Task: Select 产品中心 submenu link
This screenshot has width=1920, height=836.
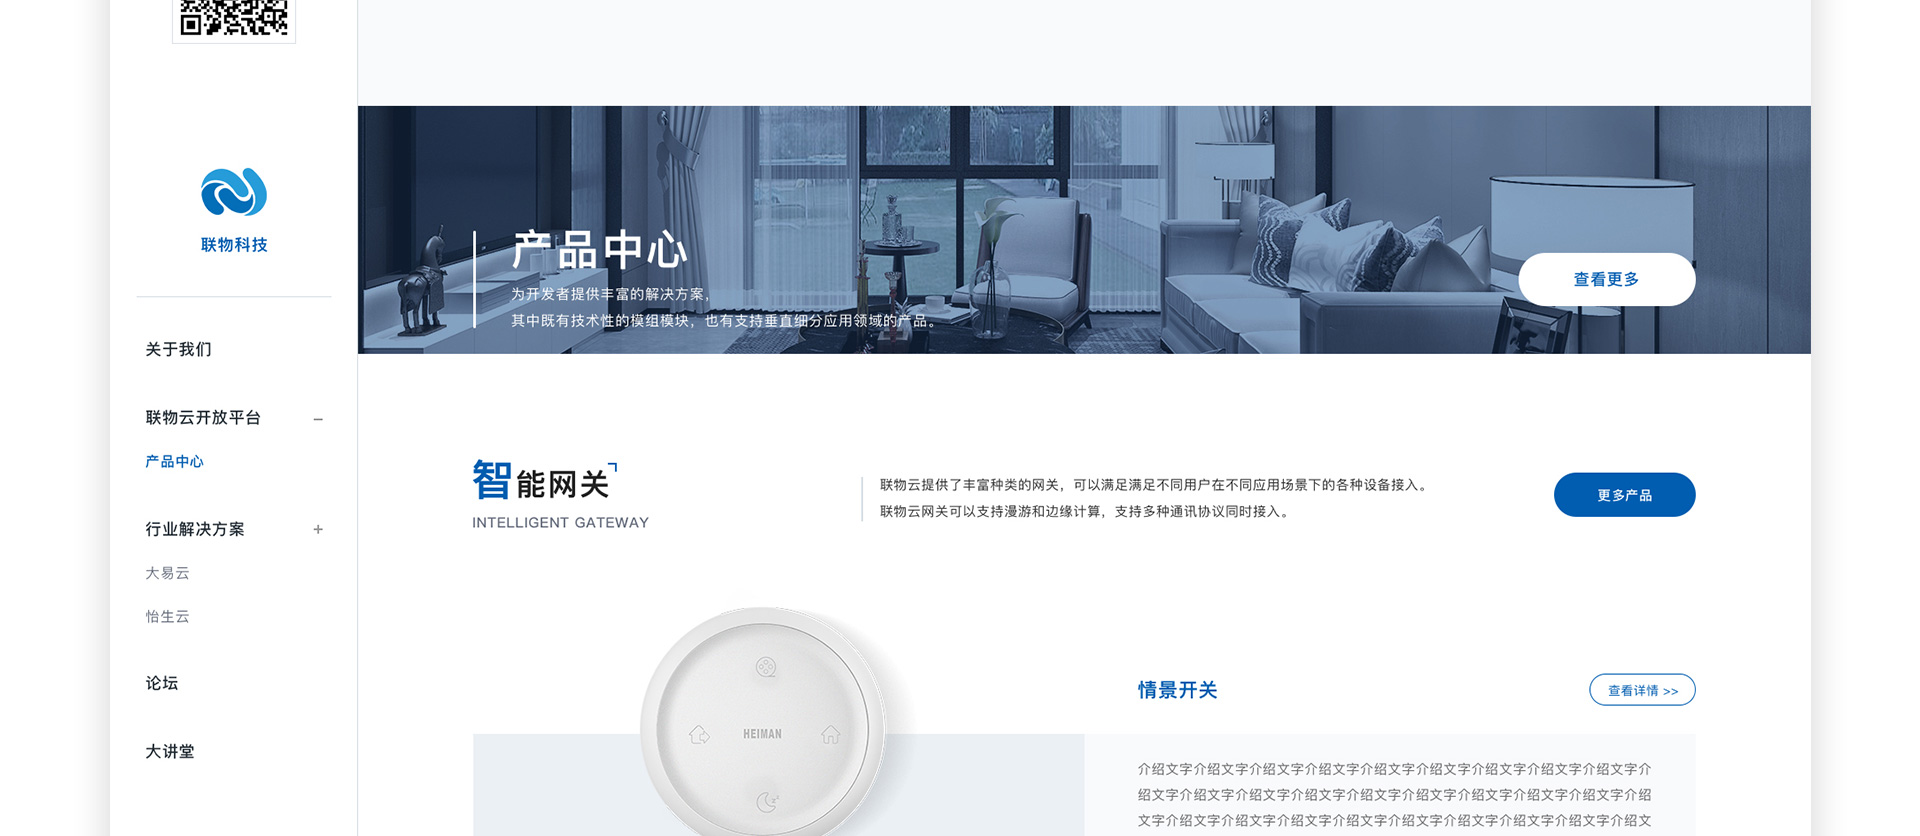Action: tap(174, 461)
